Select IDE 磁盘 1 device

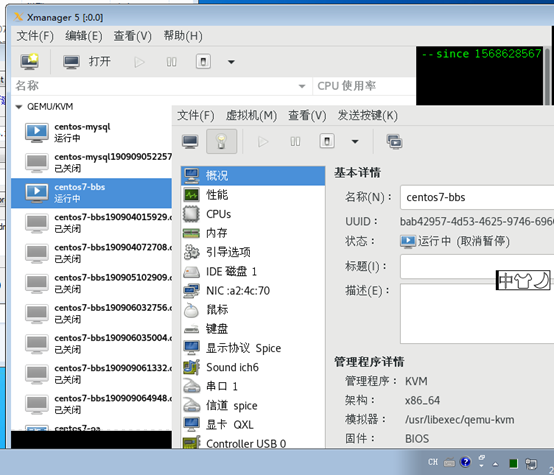pos(253,271)
